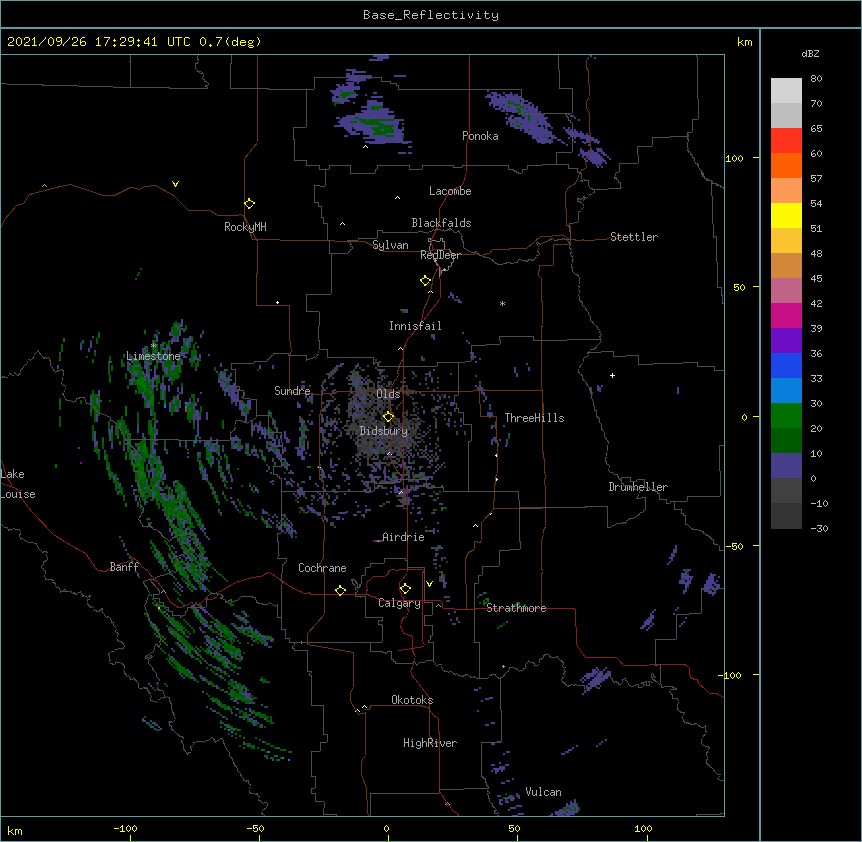This screenshot has height=842, width=862.
Task: Select the HighRiver label
Action: pos(430,743)
